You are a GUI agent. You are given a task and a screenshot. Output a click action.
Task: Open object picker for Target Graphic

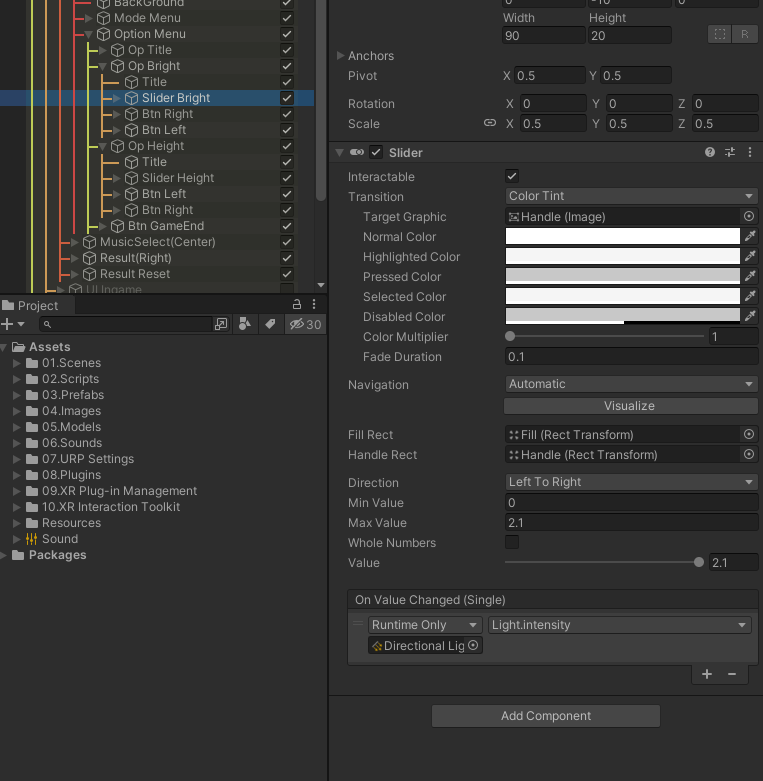click(749, 216)
